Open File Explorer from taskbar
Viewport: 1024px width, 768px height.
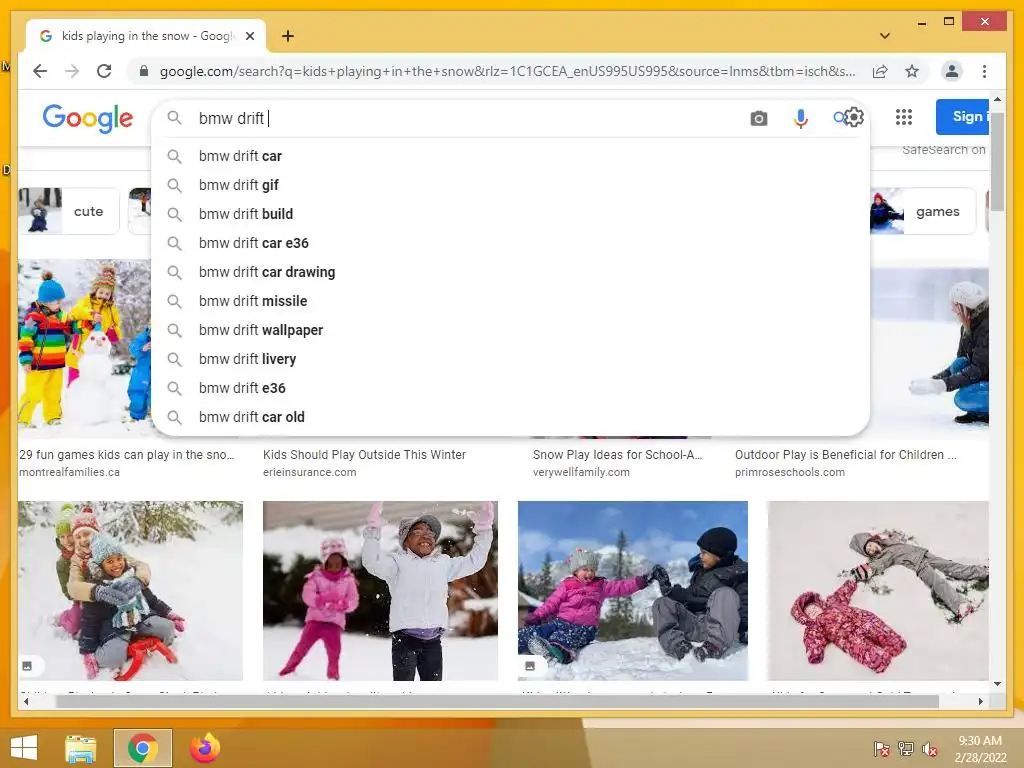81,748
